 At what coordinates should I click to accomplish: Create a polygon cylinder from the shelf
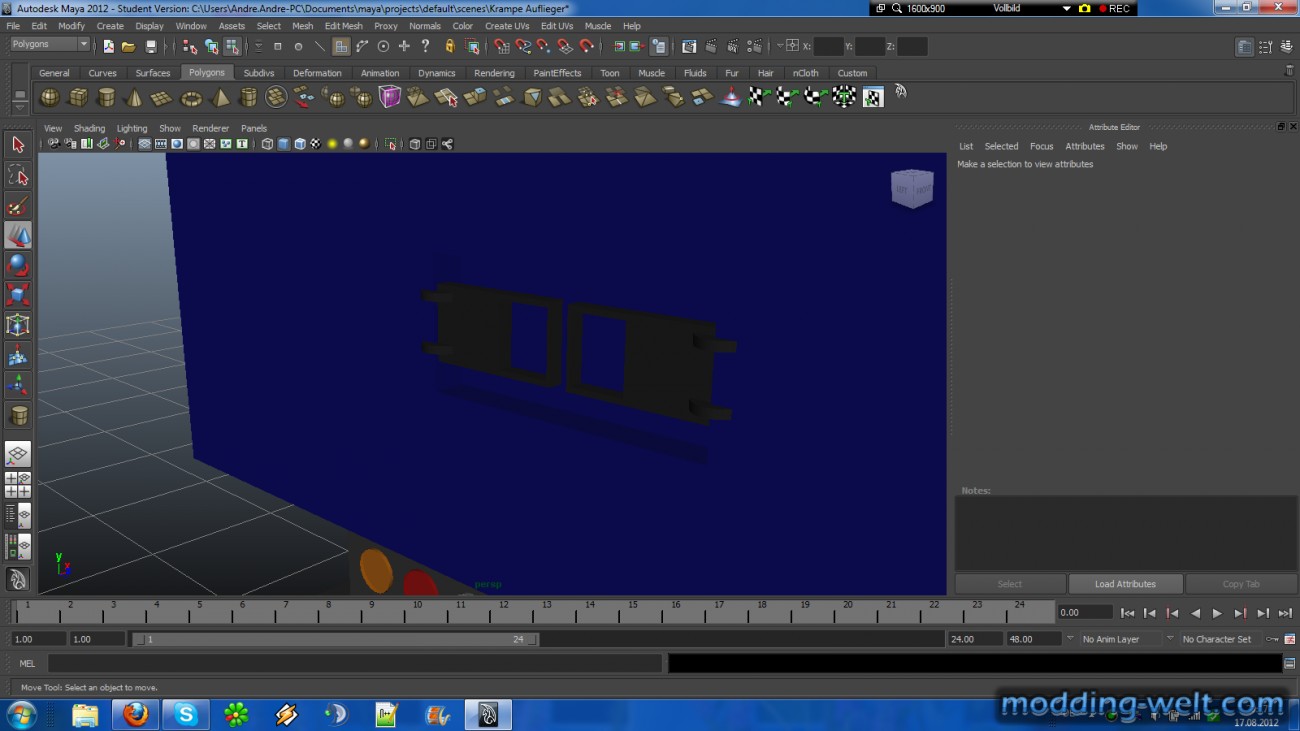[105, 97]
